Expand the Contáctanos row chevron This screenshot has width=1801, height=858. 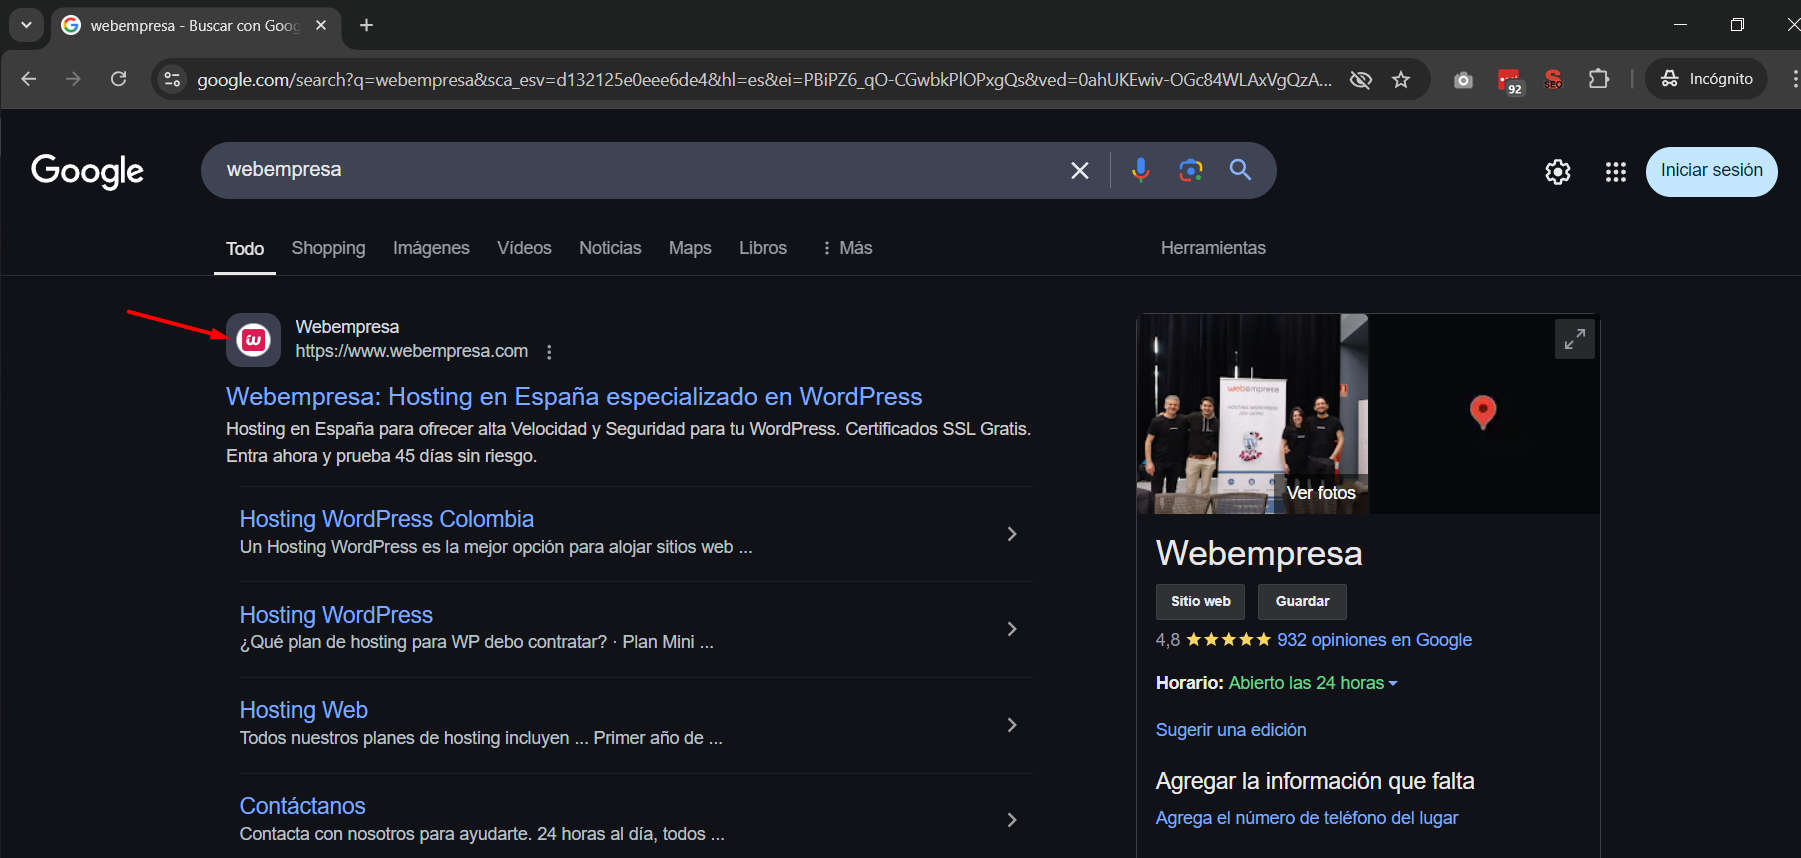tap(1012, 820)
